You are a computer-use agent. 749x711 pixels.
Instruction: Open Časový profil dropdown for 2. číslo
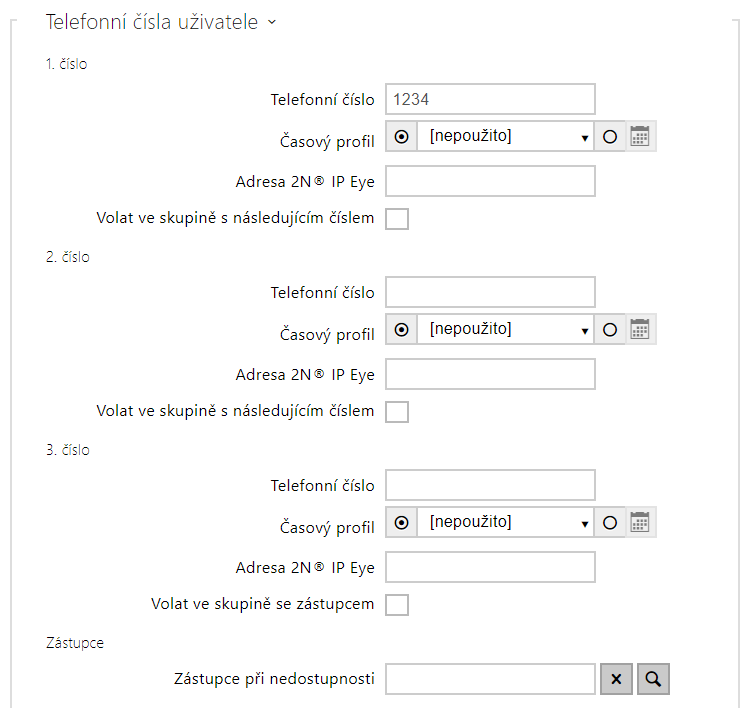coord(506,329)
